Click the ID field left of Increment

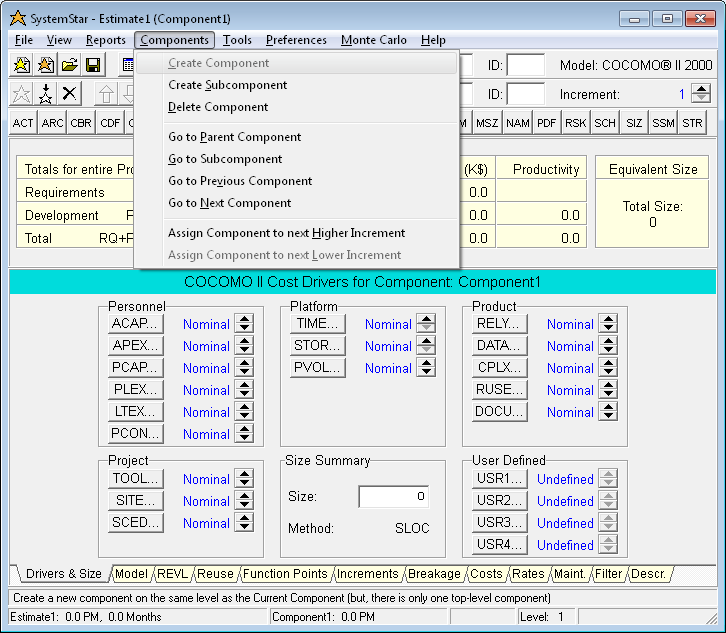point(526,94)
